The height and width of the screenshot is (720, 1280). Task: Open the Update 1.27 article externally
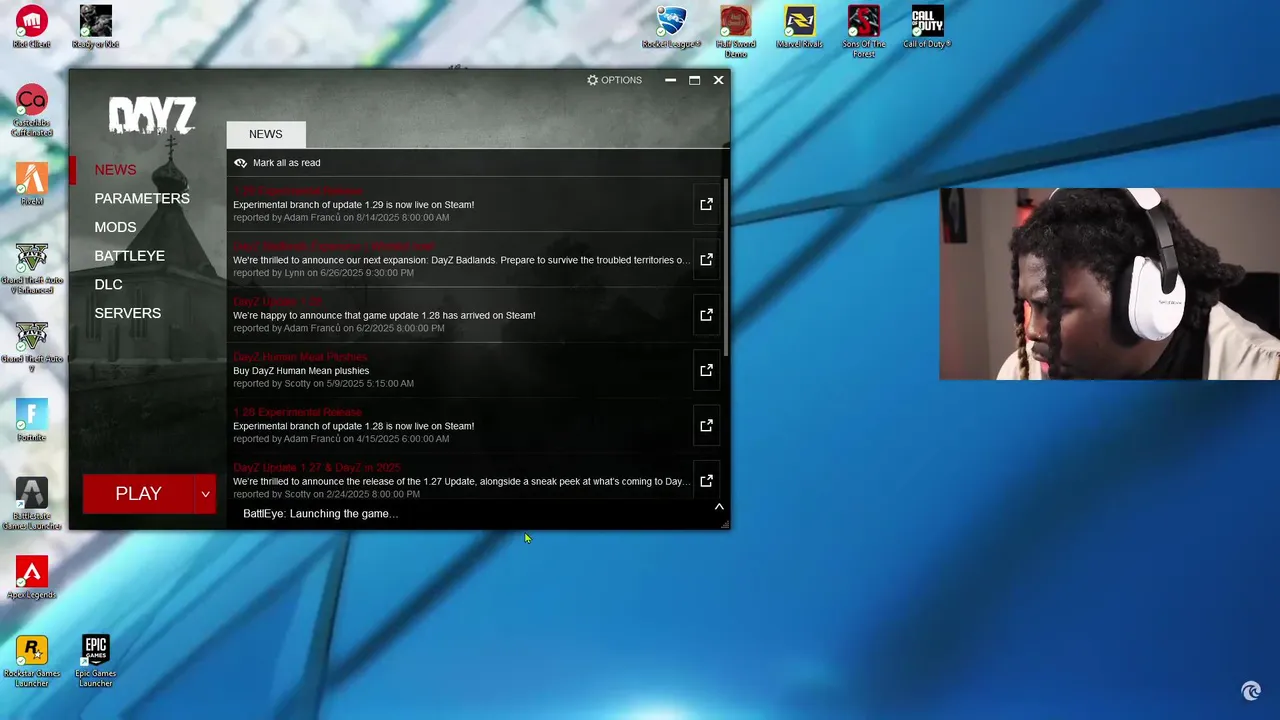pyautogui.click(x=706, y=481)
